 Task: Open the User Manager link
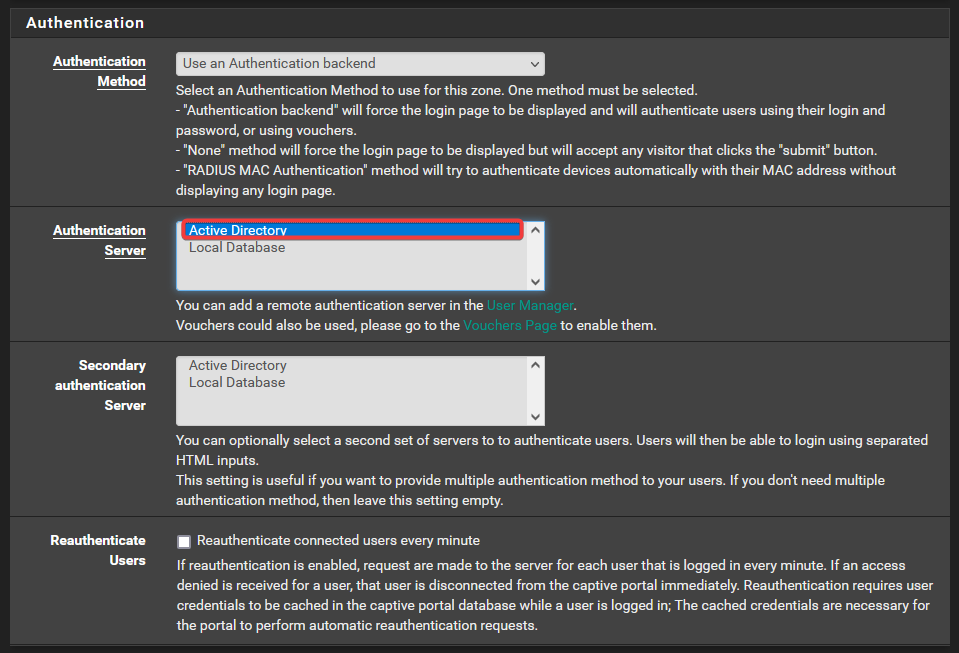click(530, 305)
